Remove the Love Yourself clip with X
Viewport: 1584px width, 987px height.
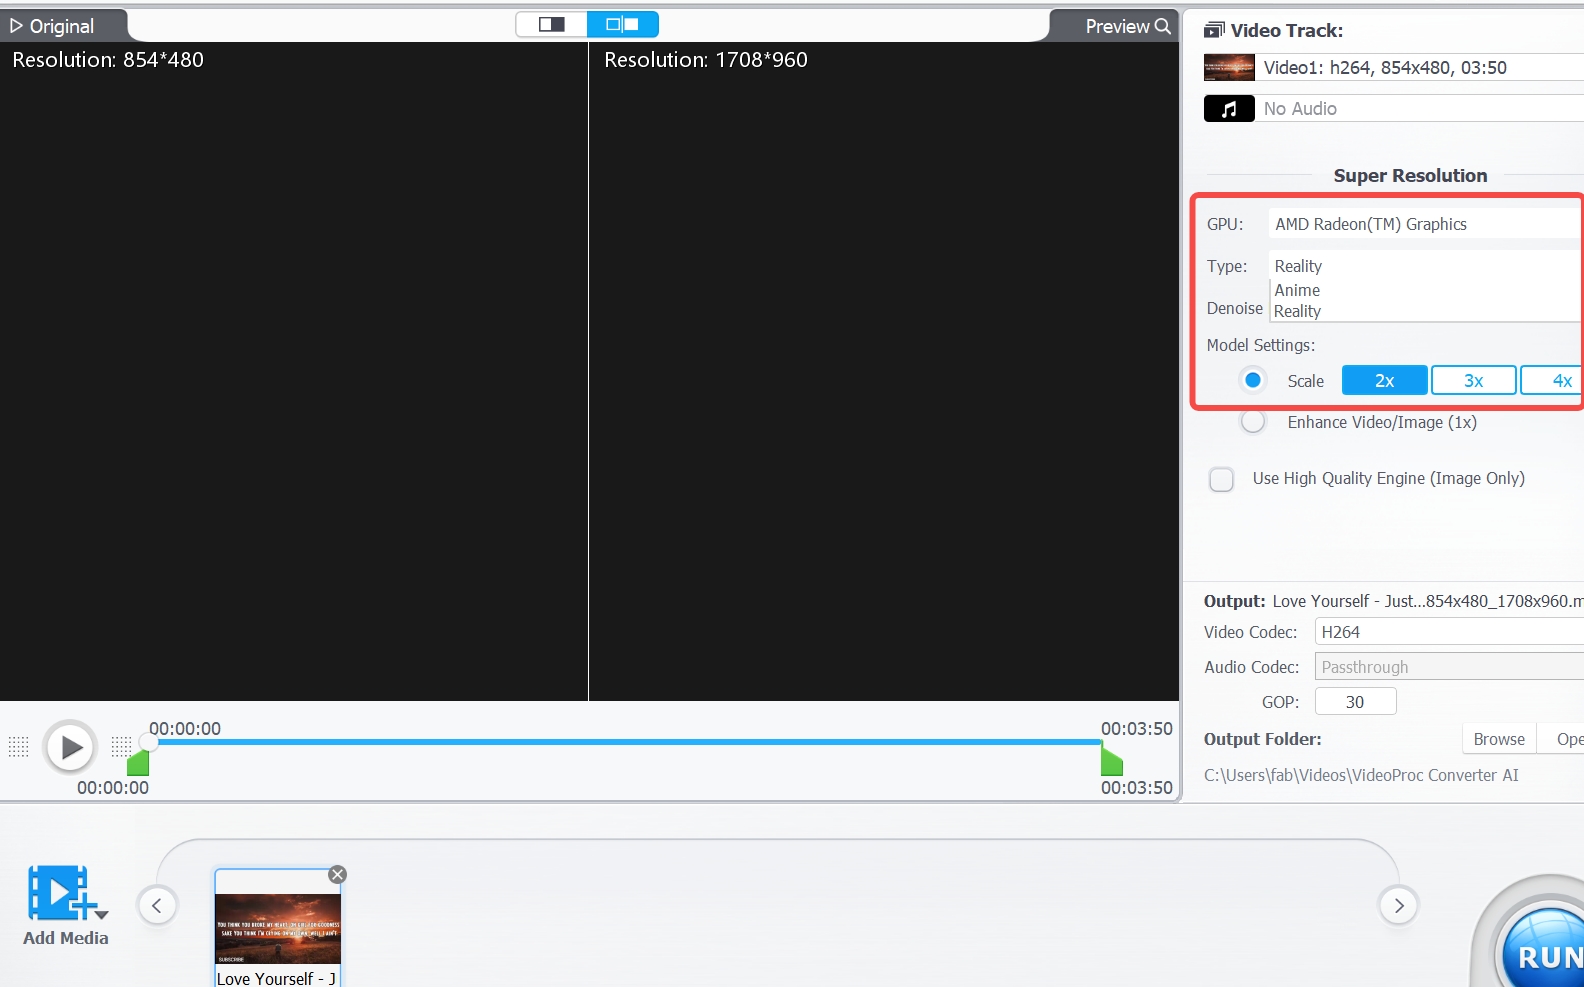click(338, 875)
